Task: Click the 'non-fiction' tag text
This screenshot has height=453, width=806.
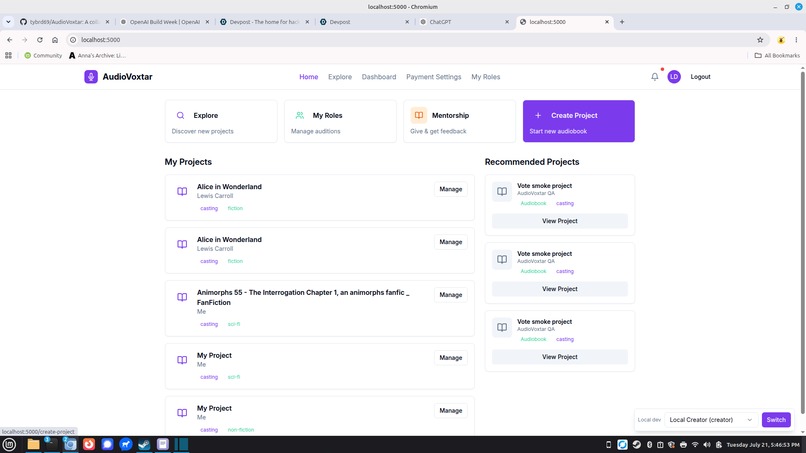Action: point(241,429)
